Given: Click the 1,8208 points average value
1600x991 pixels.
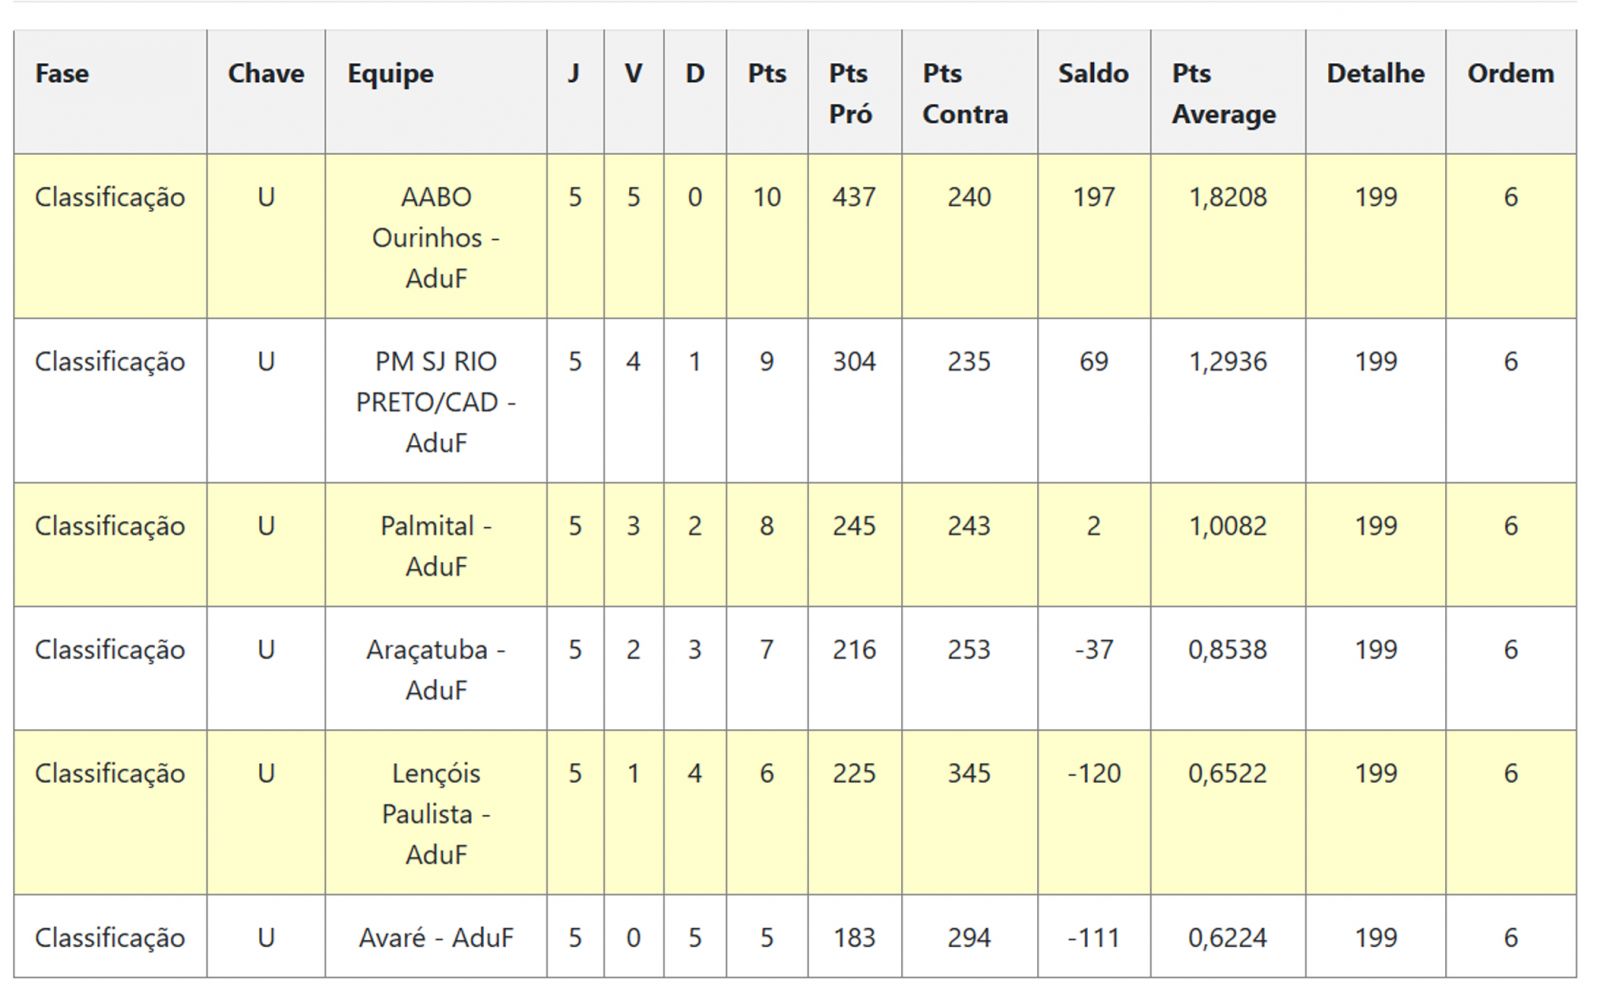Looking at the screenshot, I should 1227,197.
